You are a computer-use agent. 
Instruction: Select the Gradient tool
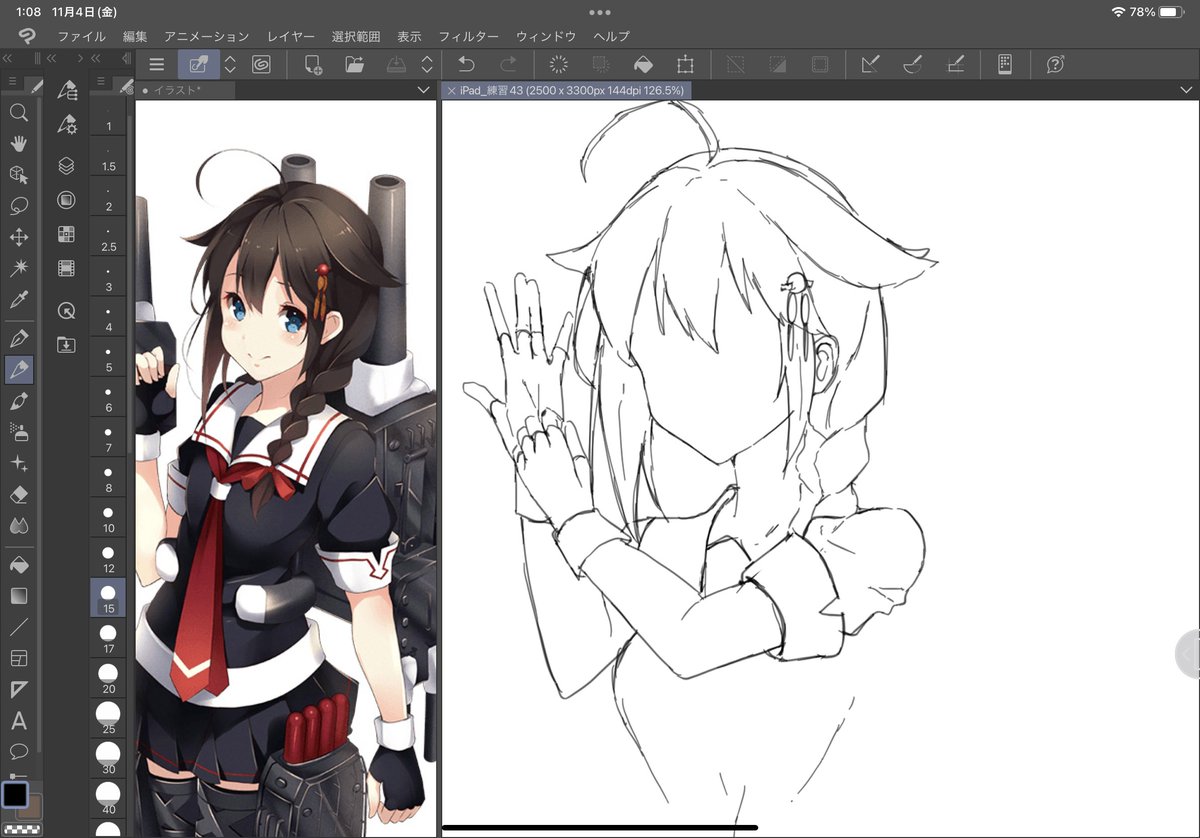18,596
